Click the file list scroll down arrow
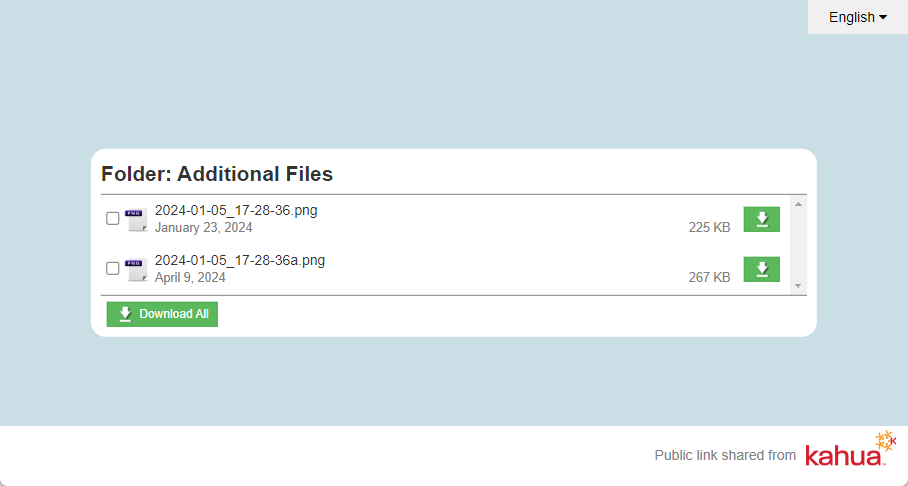Viewport: 908px width, 486px height. pyautogui.click(x=798, y=286)
